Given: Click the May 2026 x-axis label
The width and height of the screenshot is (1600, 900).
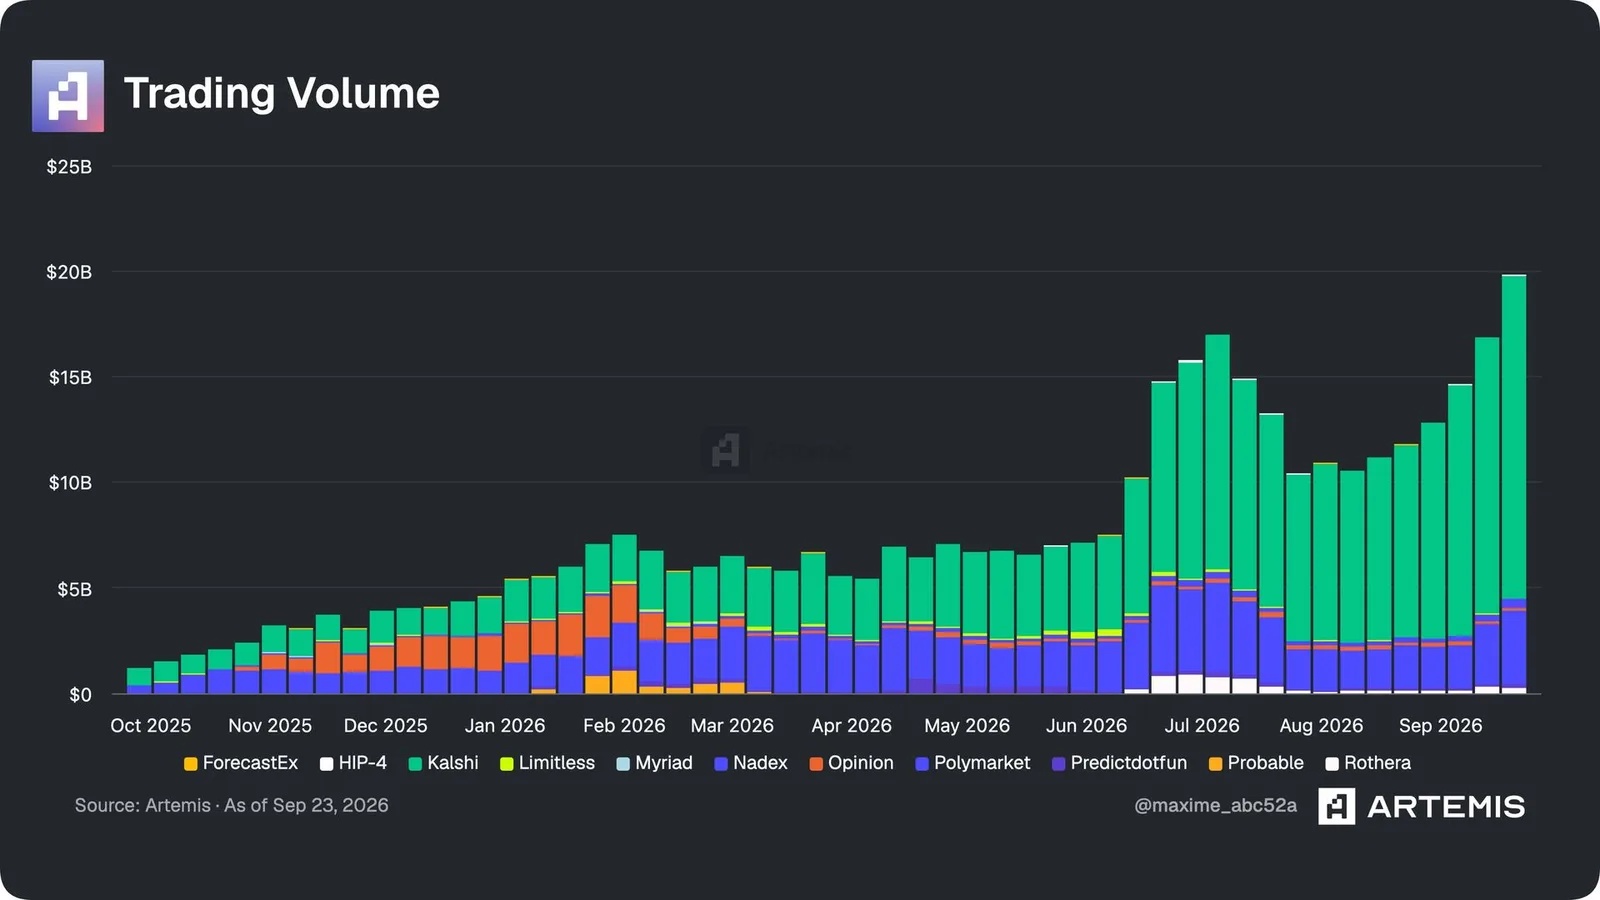Looking at the screenshot, I should click(967, 726).
